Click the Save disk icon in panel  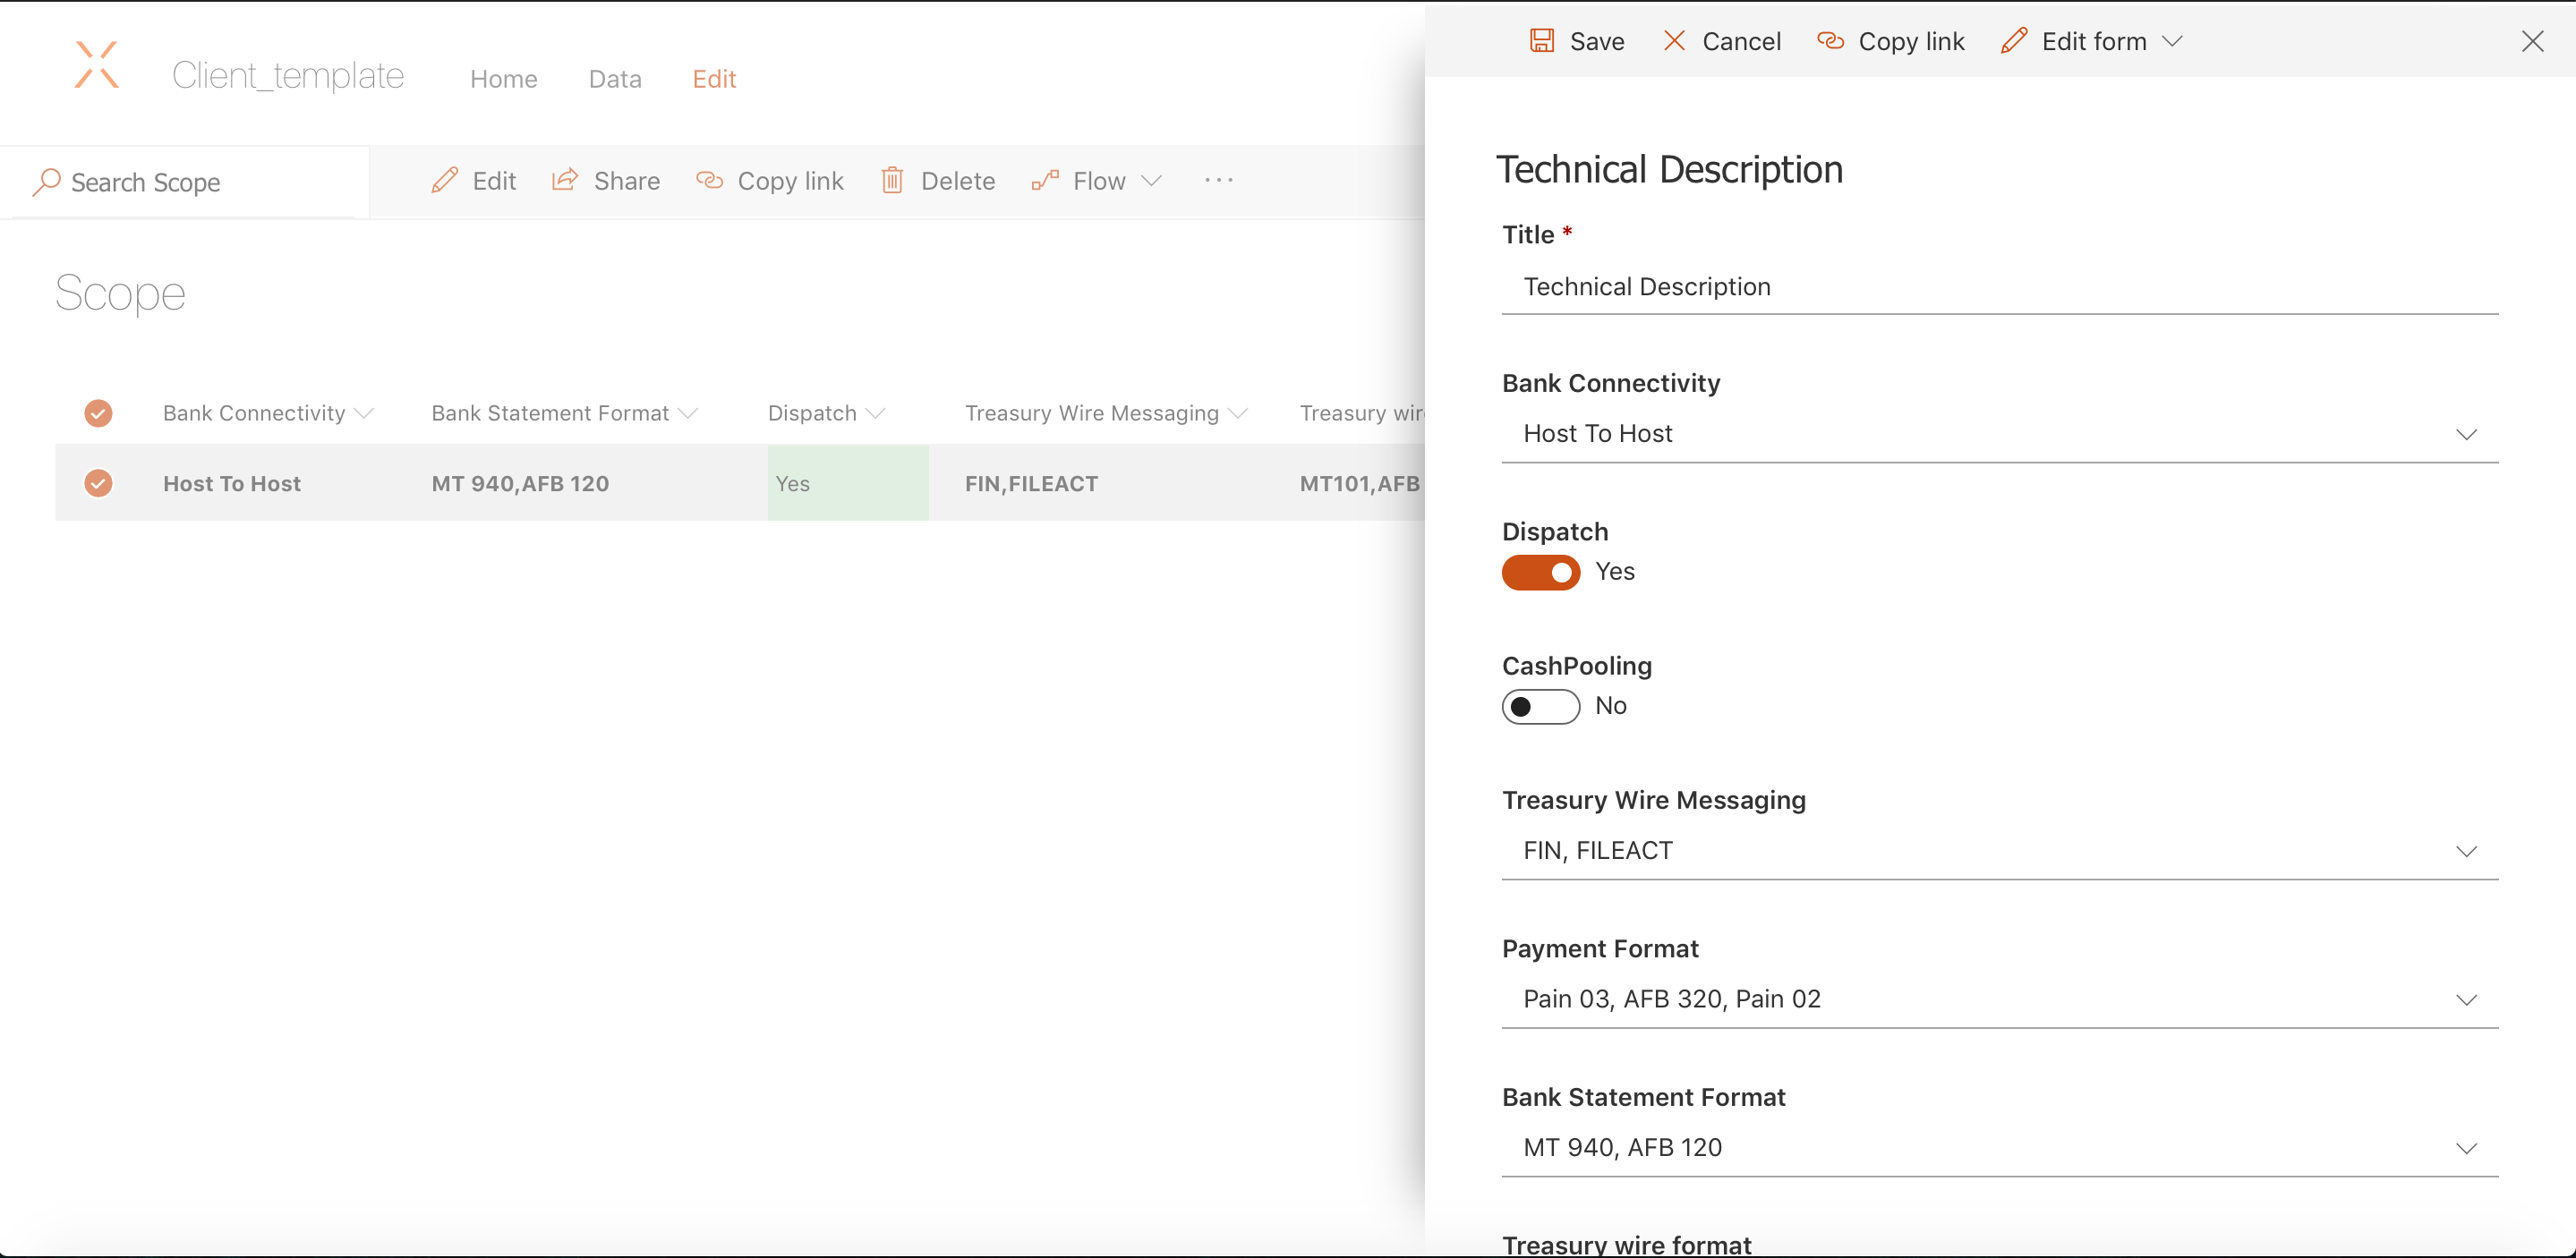pos(1542,41)
